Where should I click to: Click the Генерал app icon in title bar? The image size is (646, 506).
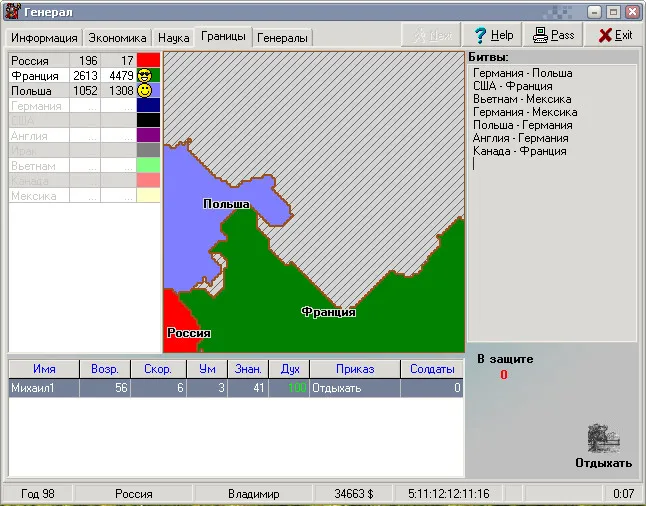pos(12,10)
